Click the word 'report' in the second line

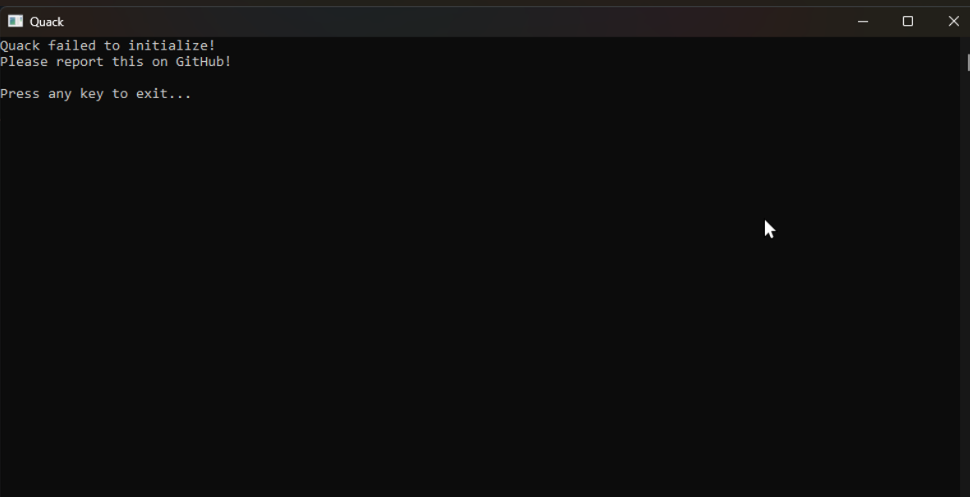tap(80, 61)
